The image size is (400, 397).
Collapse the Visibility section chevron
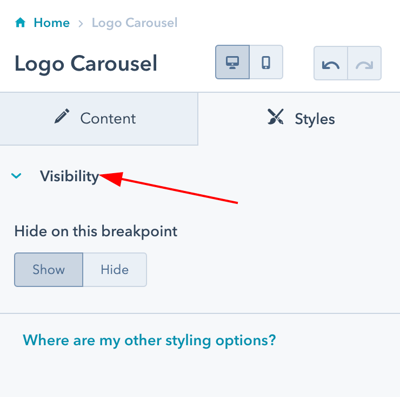(x=16, y=176)
